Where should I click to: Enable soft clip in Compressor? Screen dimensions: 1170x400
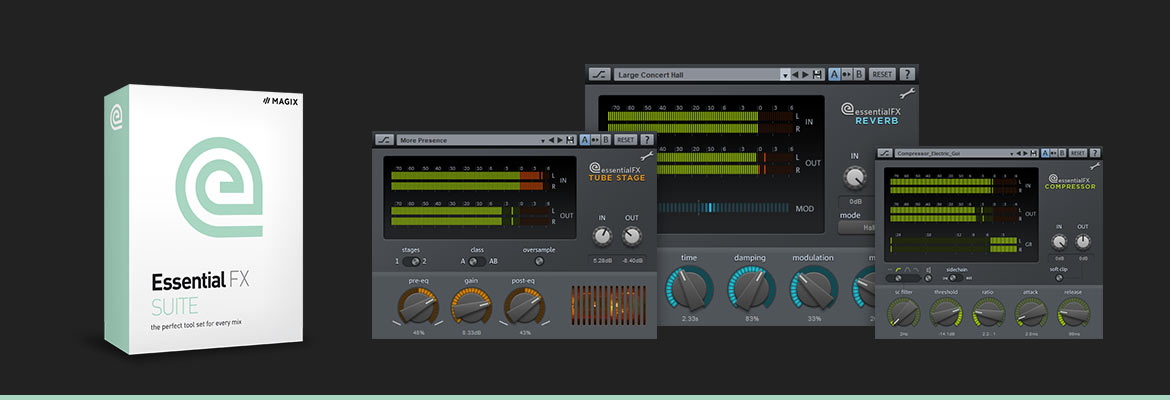1062,278
